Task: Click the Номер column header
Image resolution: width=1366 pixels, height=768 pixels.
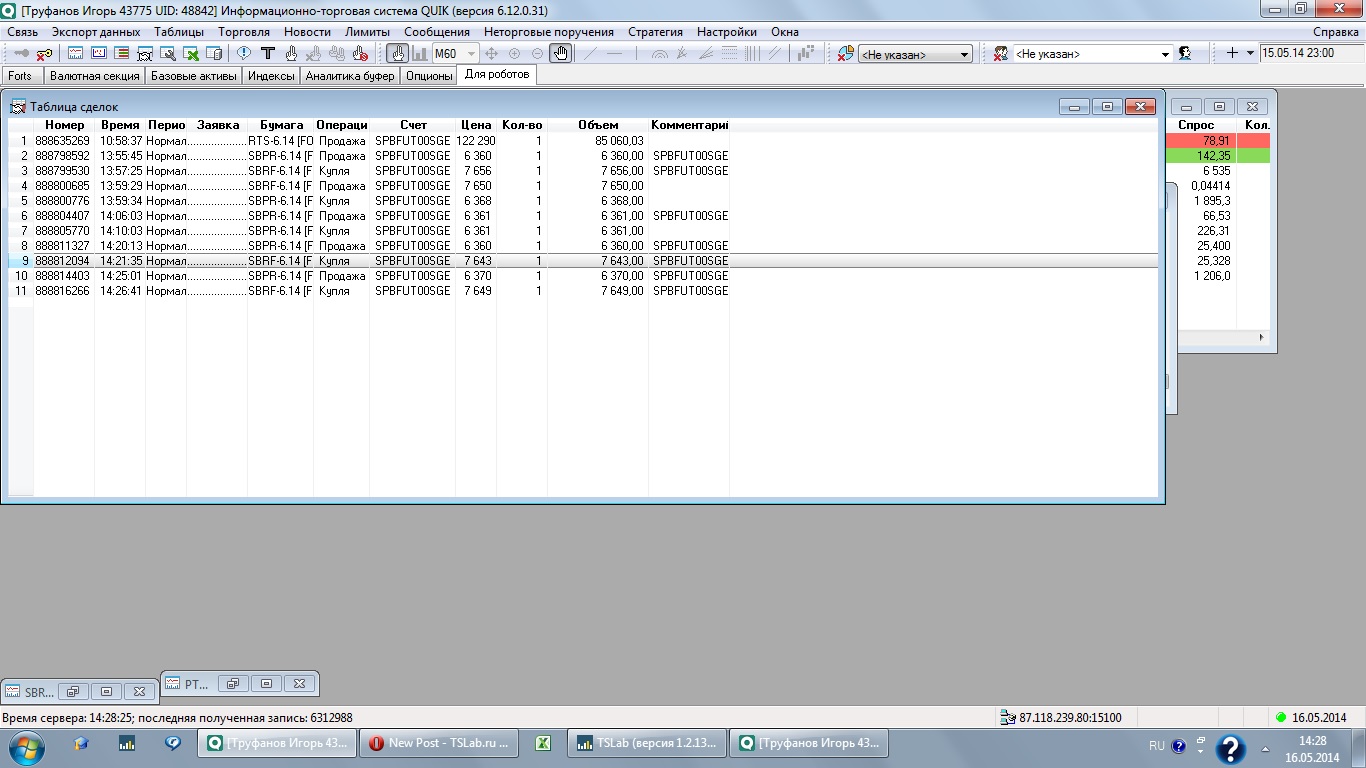Action: [65, 125]
